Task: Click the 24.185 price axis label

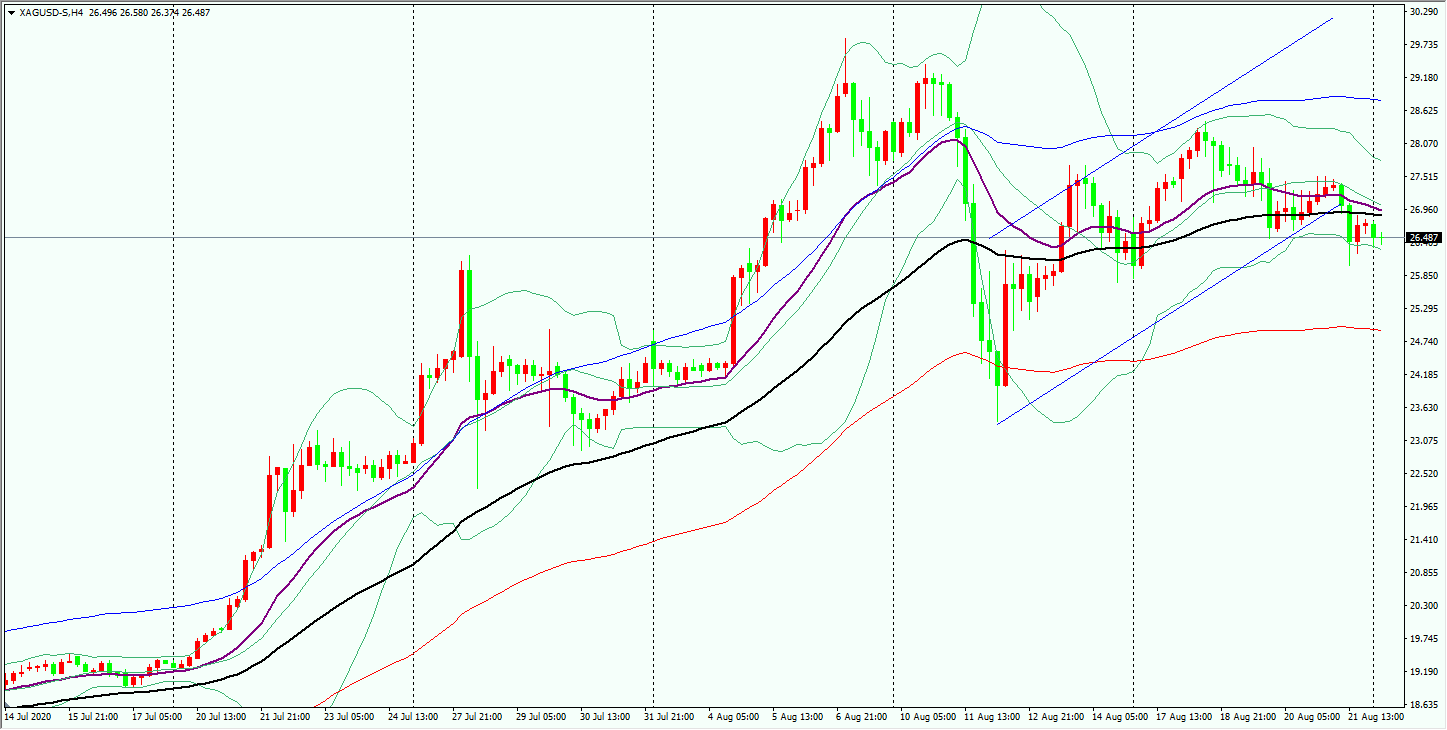Action: click(1423, 375)
